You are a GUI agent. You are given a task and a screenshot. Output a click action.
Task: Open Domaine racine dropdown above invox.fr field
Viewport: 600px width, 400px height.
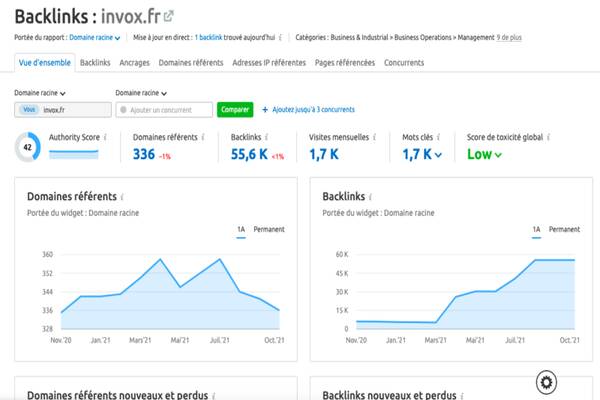click(40, 93)
